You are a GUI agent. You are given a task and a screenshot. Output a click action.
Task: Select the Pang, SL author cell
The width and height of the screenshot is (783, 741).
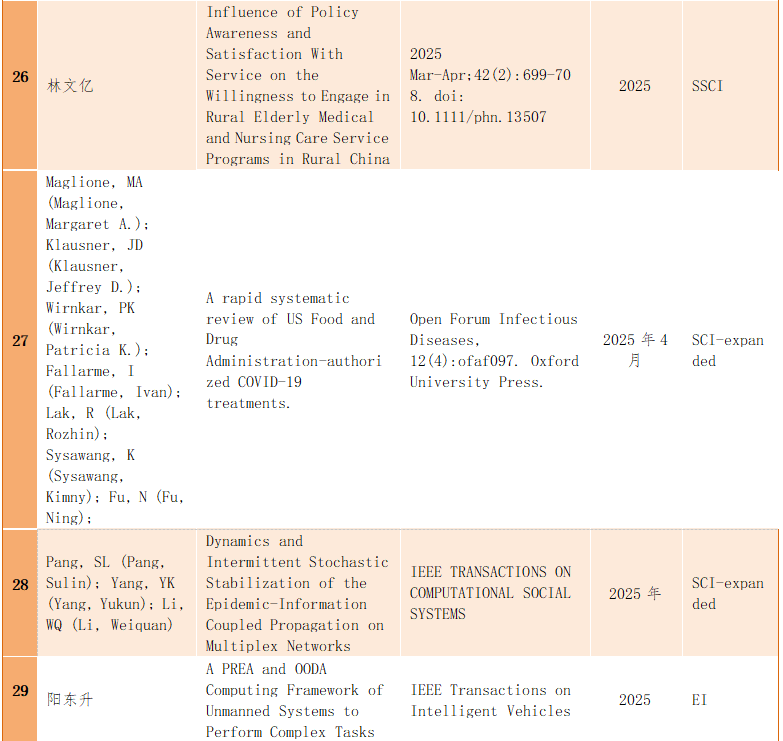pos(114,593)
